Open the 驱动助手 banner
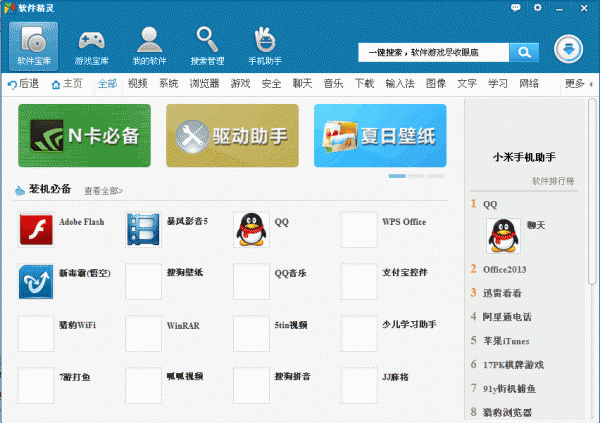Viewport: 600px width, 423px height. (x=232, y=136)
